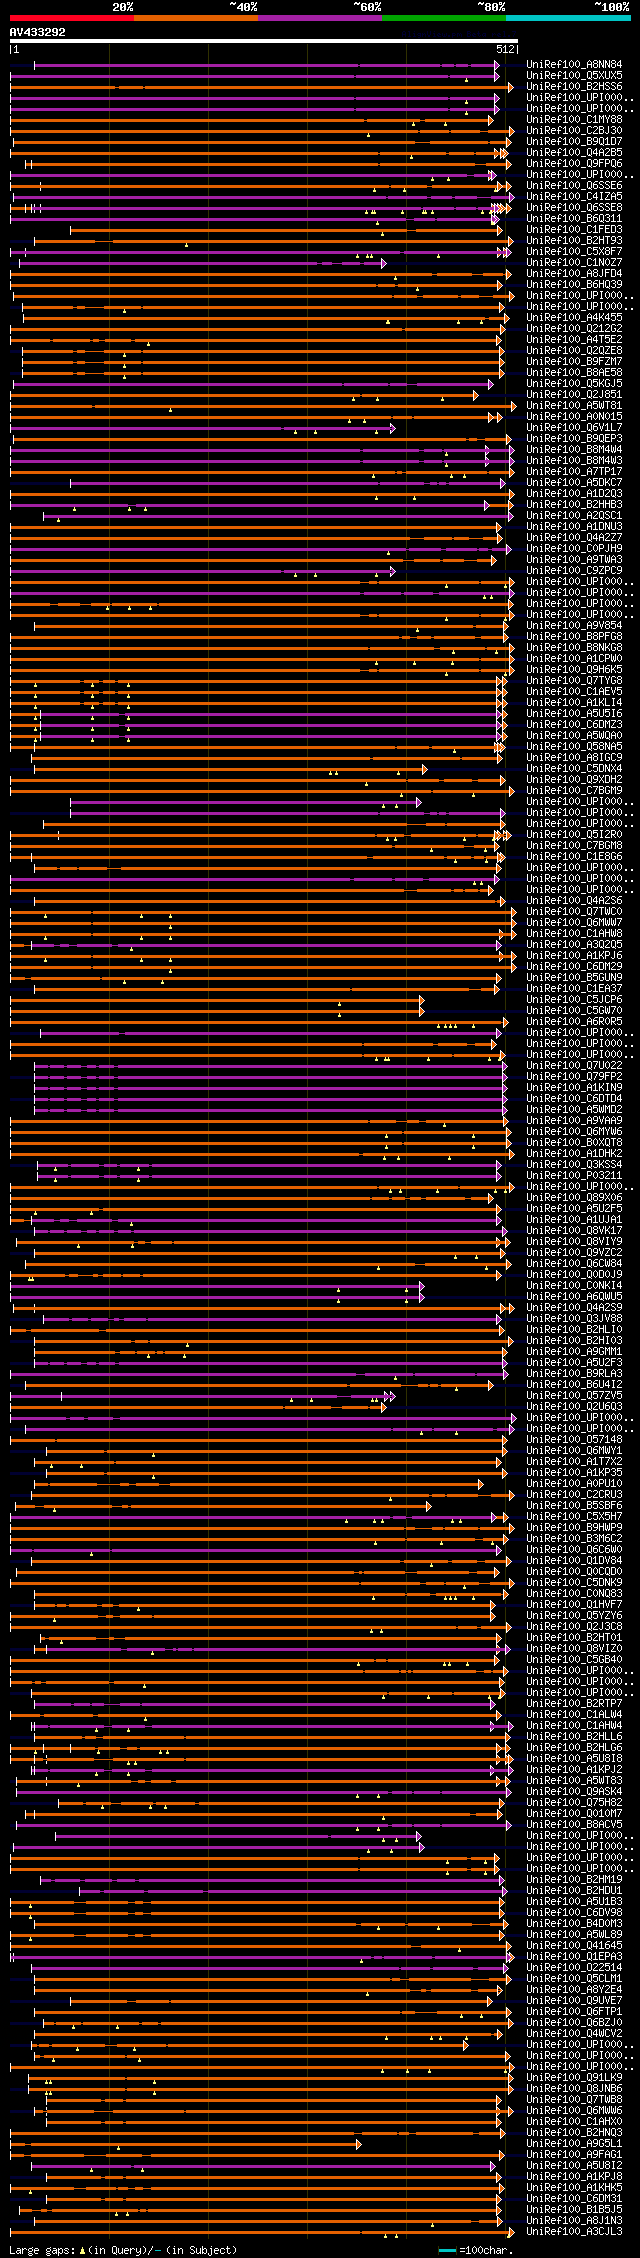
Task: Open UniRef100_Q5I2R0 hit label
Action: (x=574, y=834)
